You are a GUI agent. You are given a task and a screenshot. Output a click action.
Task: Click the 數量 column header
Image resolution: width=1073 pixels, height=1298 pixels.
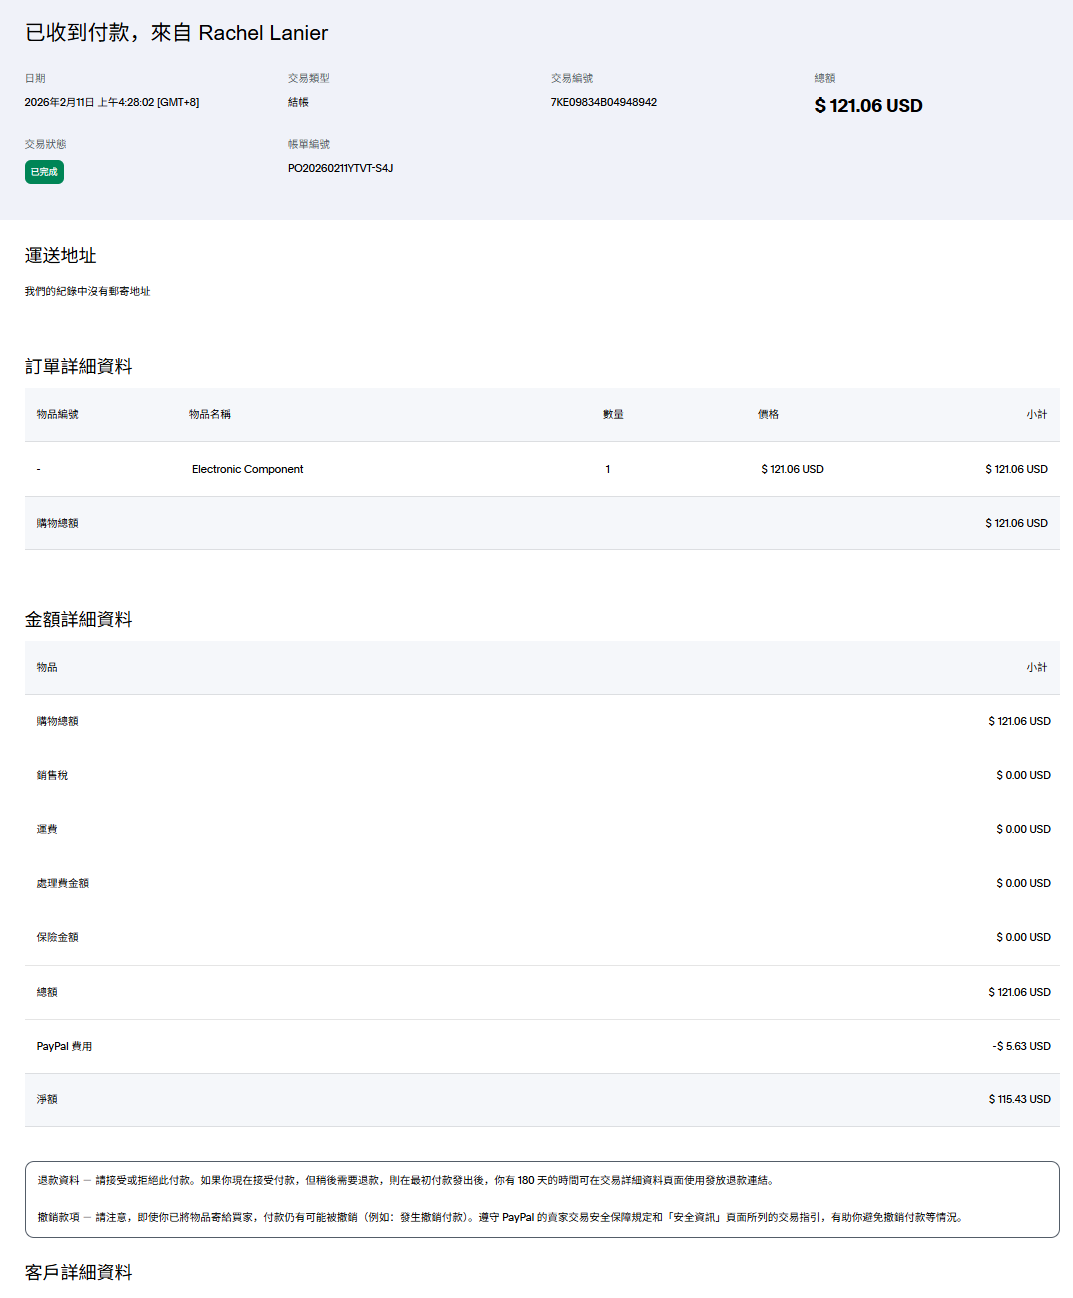(x=613, y=414)
